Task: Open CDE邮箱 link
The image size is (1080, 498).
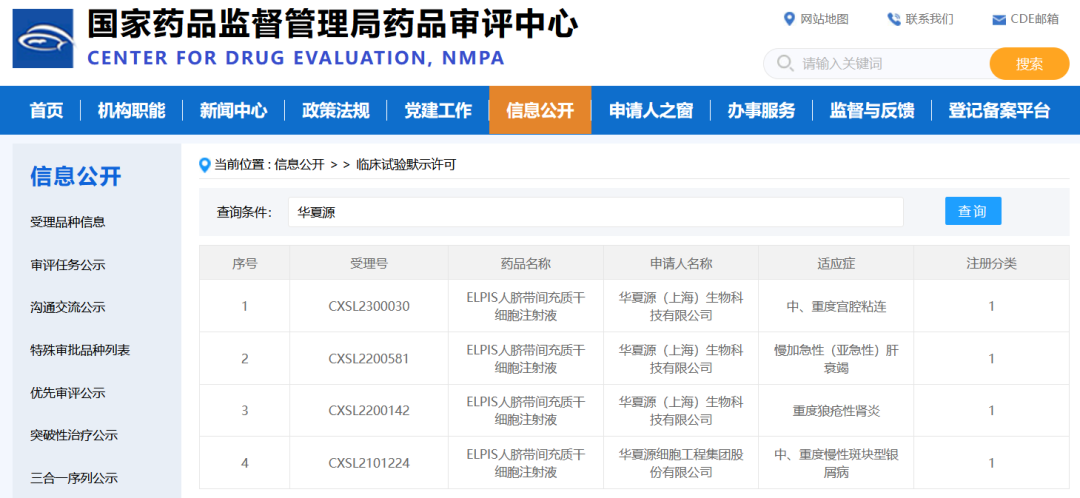Action: 1035,19
